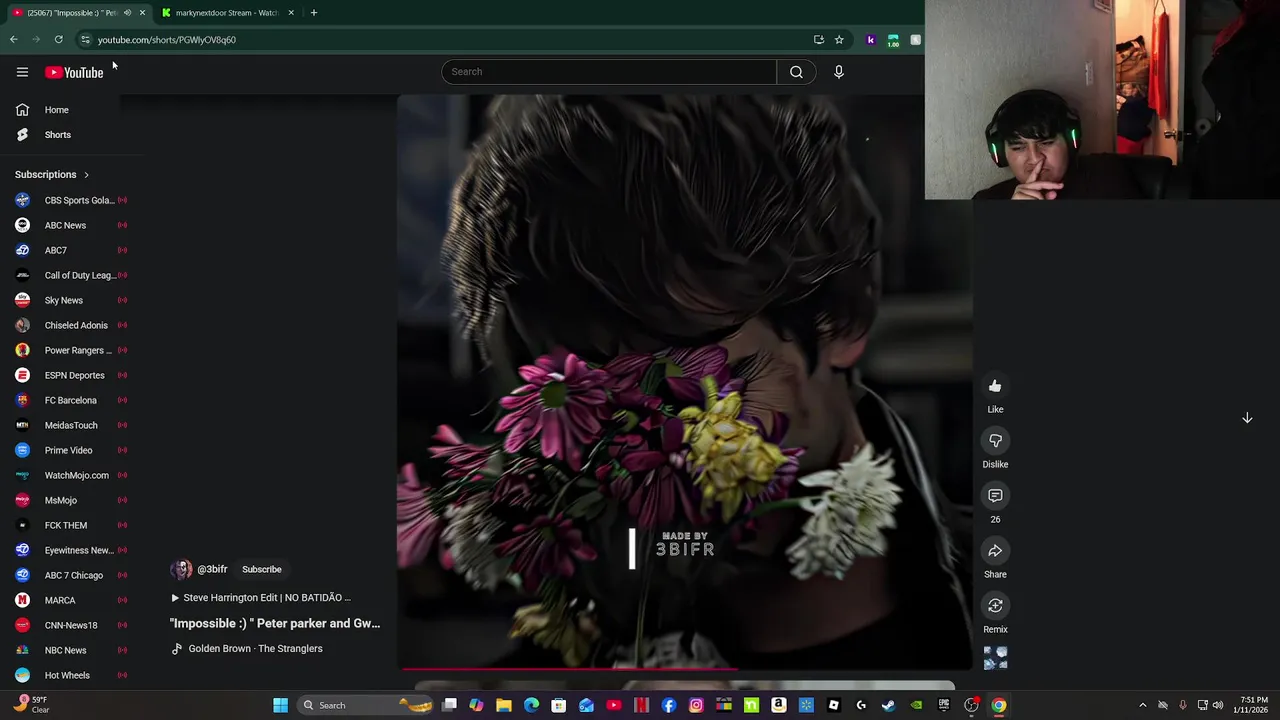Image resolution: width=1280 pixels, height=720 pixels.
Task: Mute the YouTube tab audio icon
Action: click(x=127, y=13)
